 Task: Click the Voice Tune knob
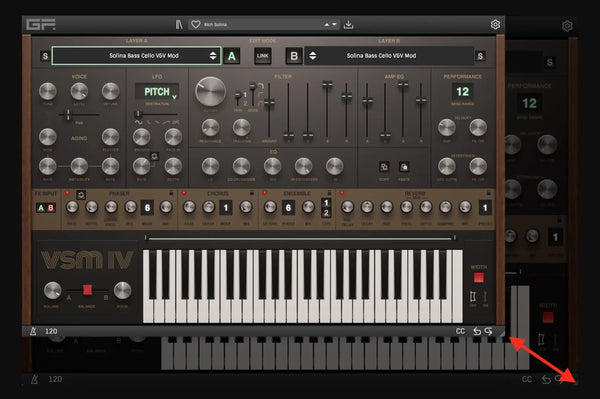click(x=48, y=91)
